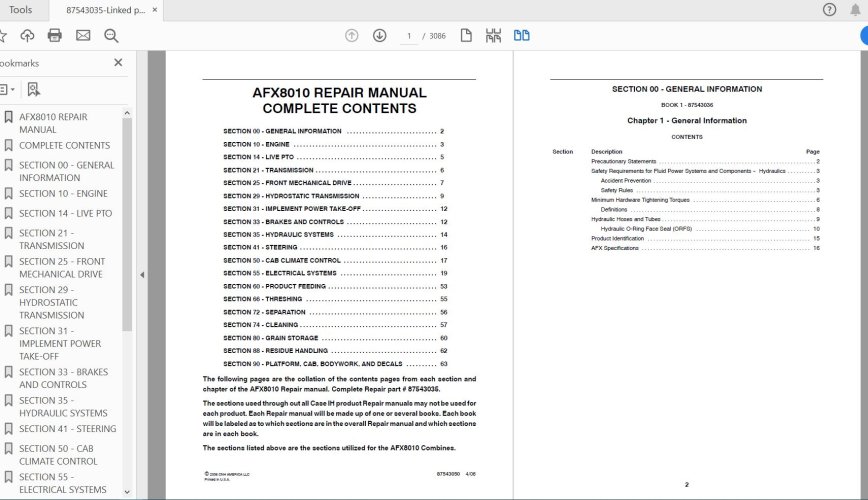
Task: Click the bookmarks scroll down arrow
Action: (127, 492)
